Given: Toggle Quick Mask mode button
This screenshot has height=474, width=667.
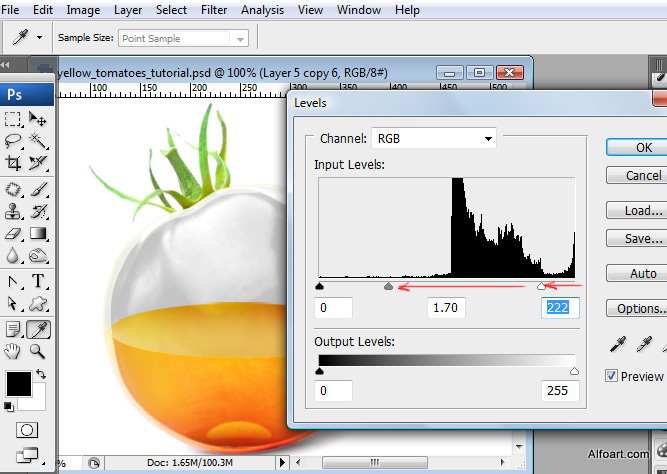Looking at the screenshot, I should click(x=27, y=429).
